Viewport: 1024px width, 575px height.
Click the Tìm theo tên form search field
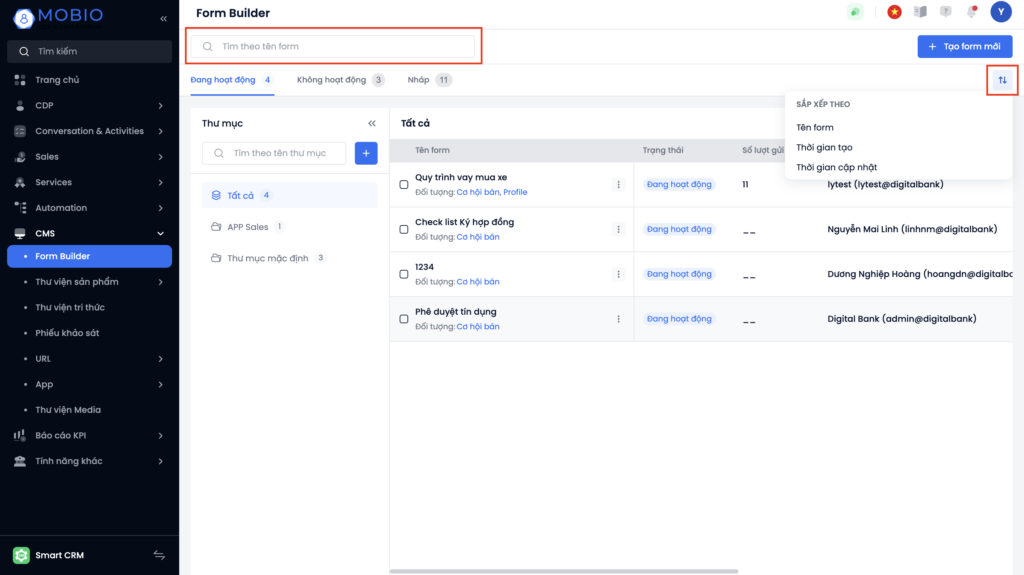334,46
